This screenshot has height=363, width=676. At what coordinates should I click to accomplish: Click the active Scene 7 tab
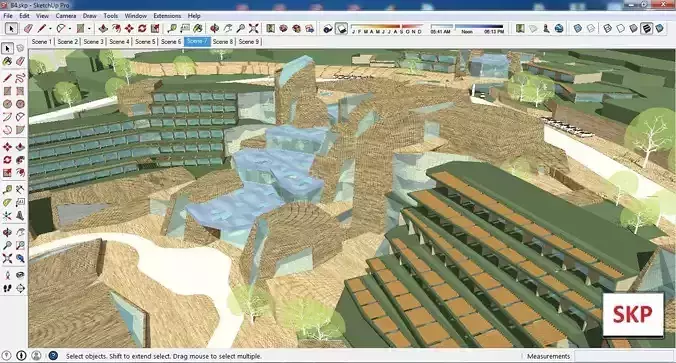pyautogui.click(x=197, y=41)
